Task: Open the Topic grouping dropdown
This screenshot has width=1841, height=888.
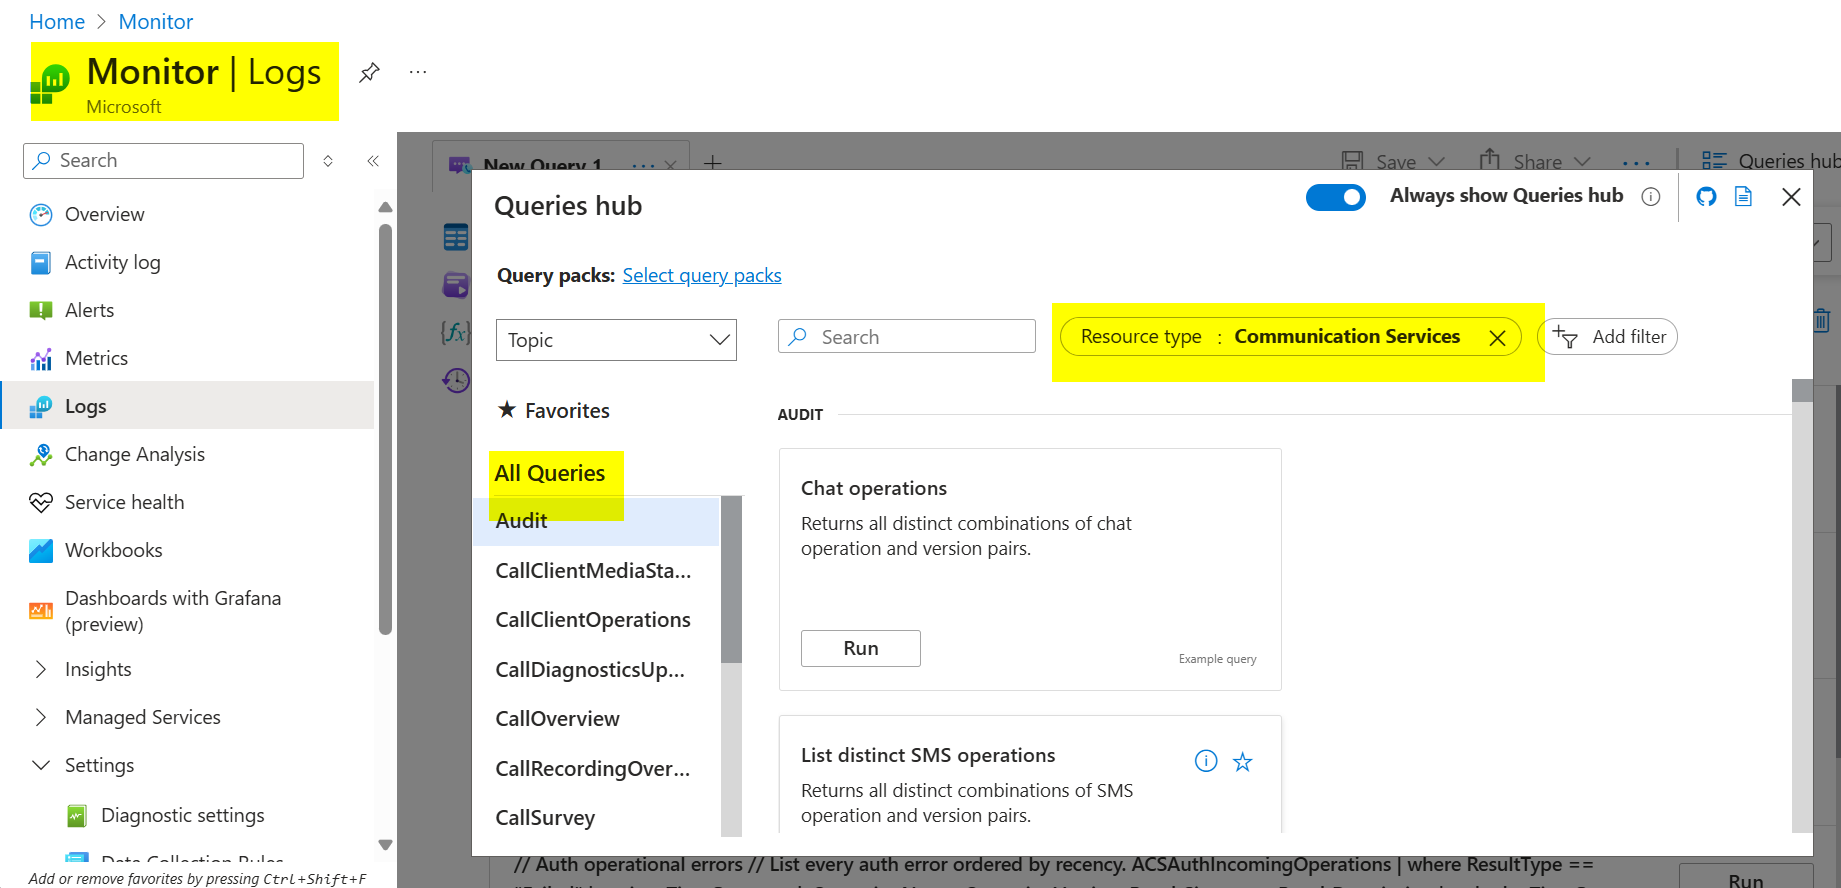Action: (x=616, y=340)
